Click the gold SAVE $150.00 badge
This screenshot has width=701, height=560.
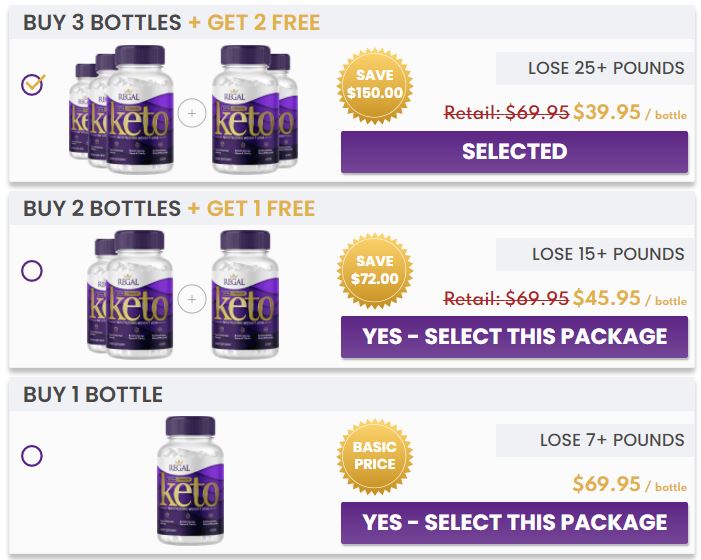tap(376, 83)
